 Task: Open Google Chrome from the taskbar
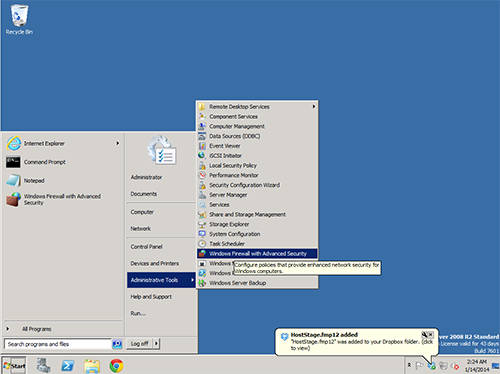pyautogui.click(x=116, y=366)
